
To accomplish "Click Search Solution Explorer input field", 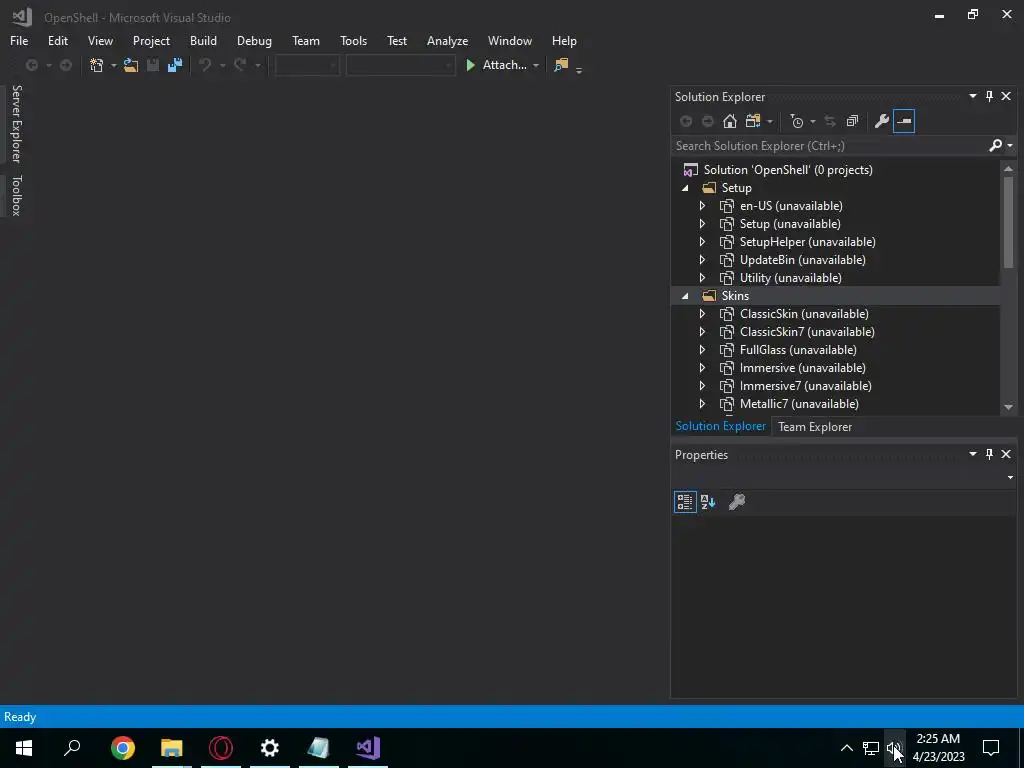I will tap(829, 146).
